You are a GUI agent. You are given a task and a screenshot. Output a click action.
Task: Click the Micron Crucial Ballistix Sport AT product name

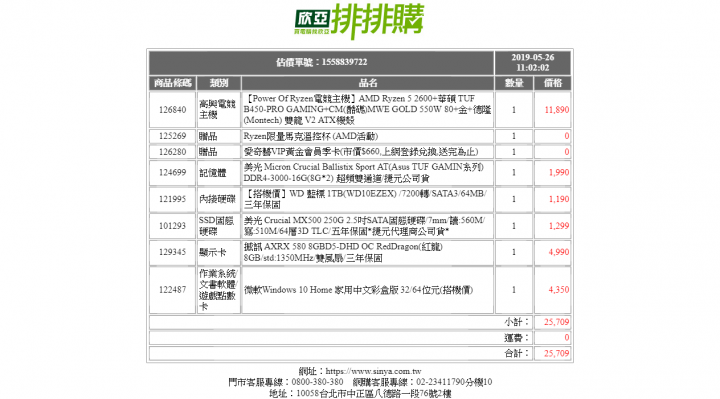[363, 173]
